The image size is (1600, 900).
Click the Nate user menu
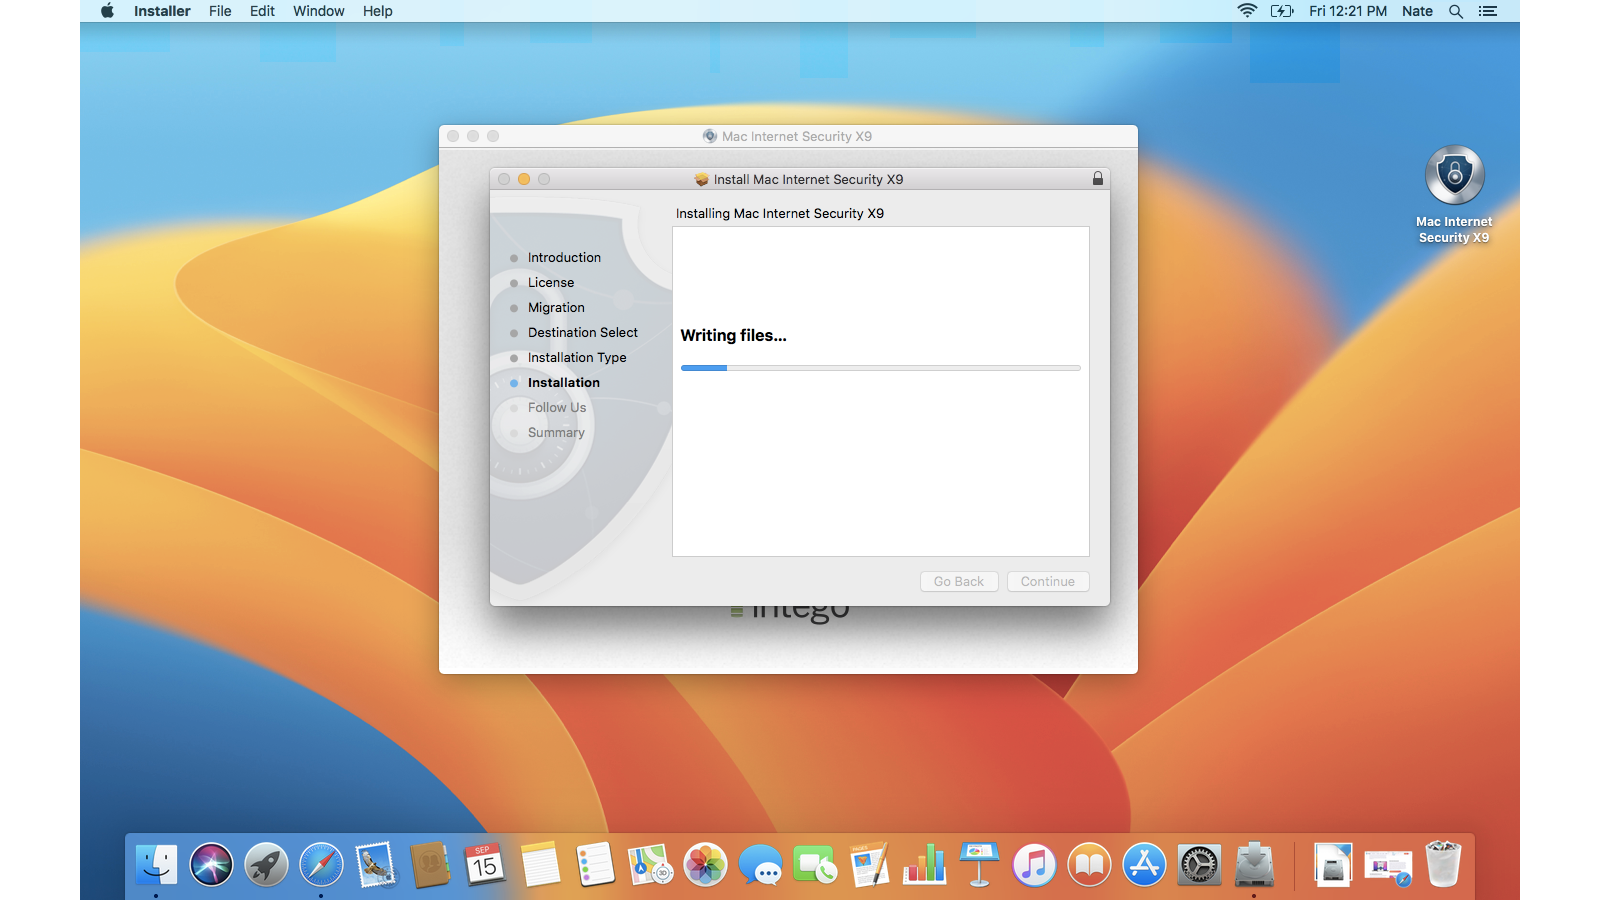coord(1417,11)
